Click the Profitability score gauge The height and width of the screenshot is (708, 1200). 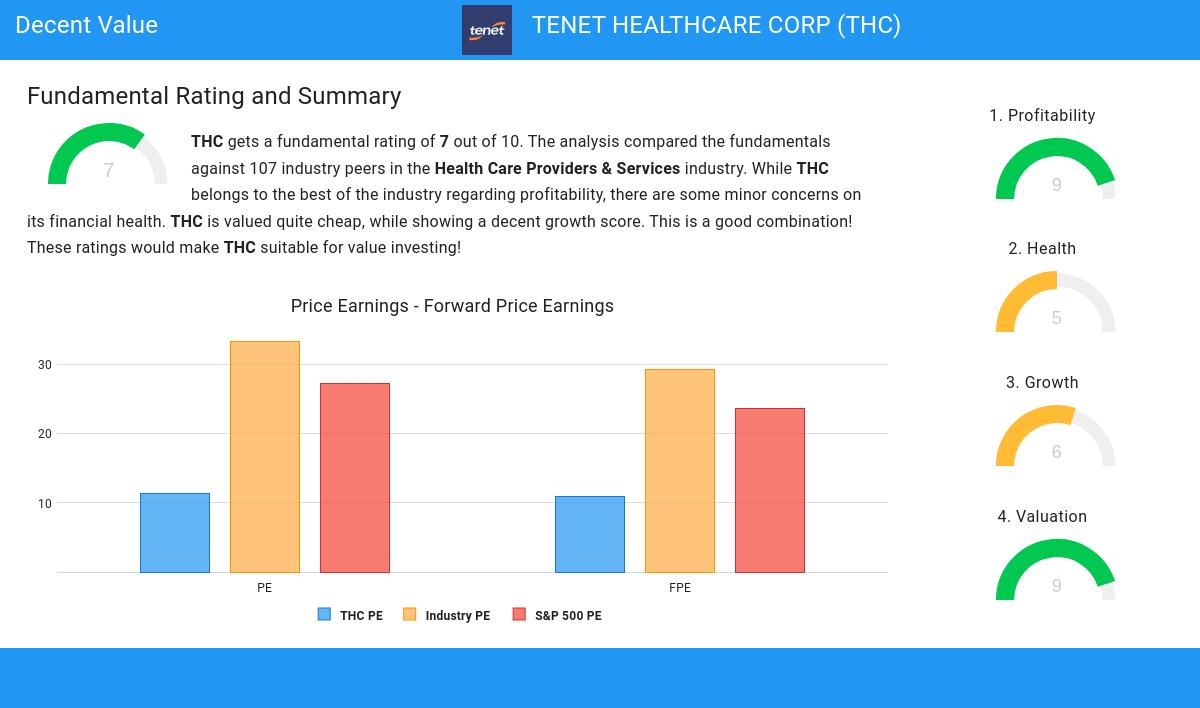coord(1056,170)
